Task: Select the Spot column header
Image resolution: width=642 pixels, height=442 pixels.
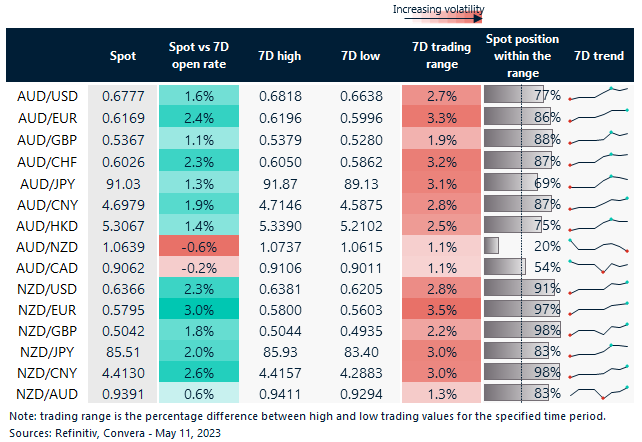Action: [x=122, y=56]
